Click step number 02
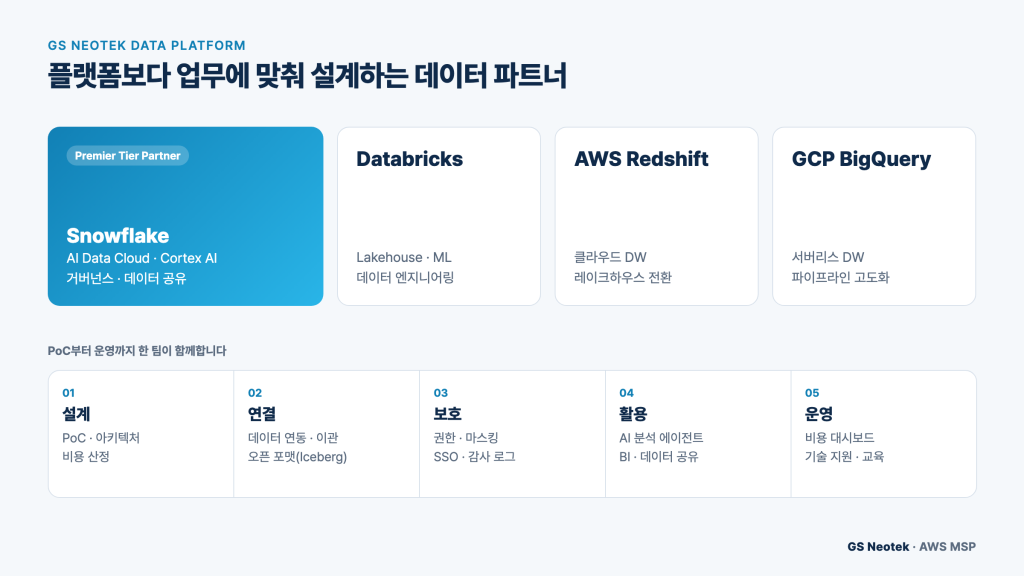Screen dimensions: 1024x576 [x=255, y=392]
